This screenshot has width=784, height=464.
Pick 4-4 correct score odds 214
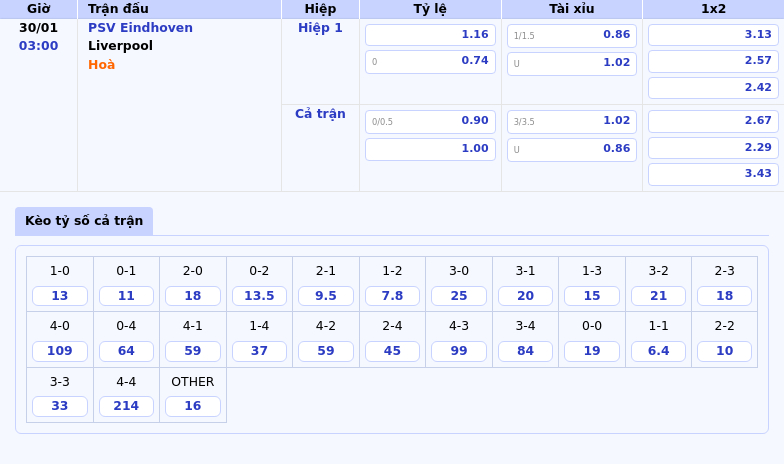click(126, 406)
